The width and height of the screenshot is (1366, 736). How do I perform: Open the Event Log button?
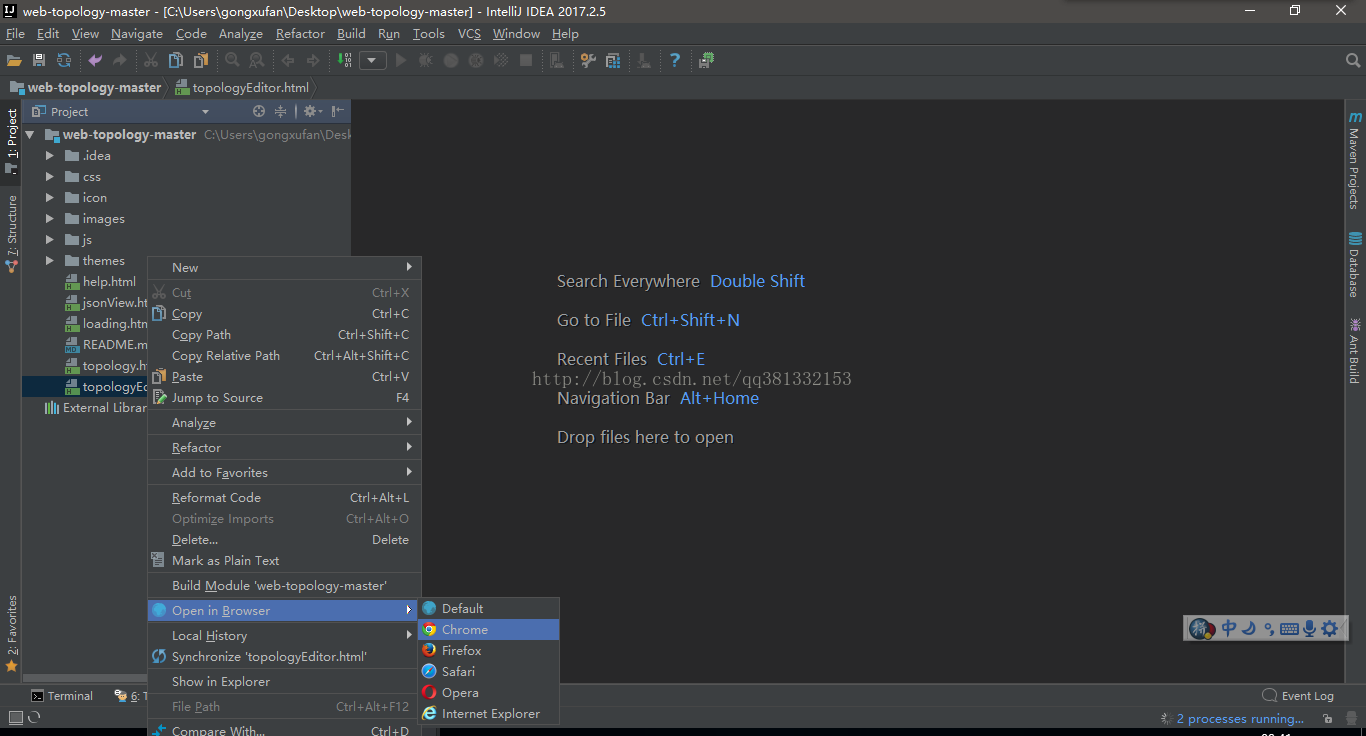coord(1298,696)
